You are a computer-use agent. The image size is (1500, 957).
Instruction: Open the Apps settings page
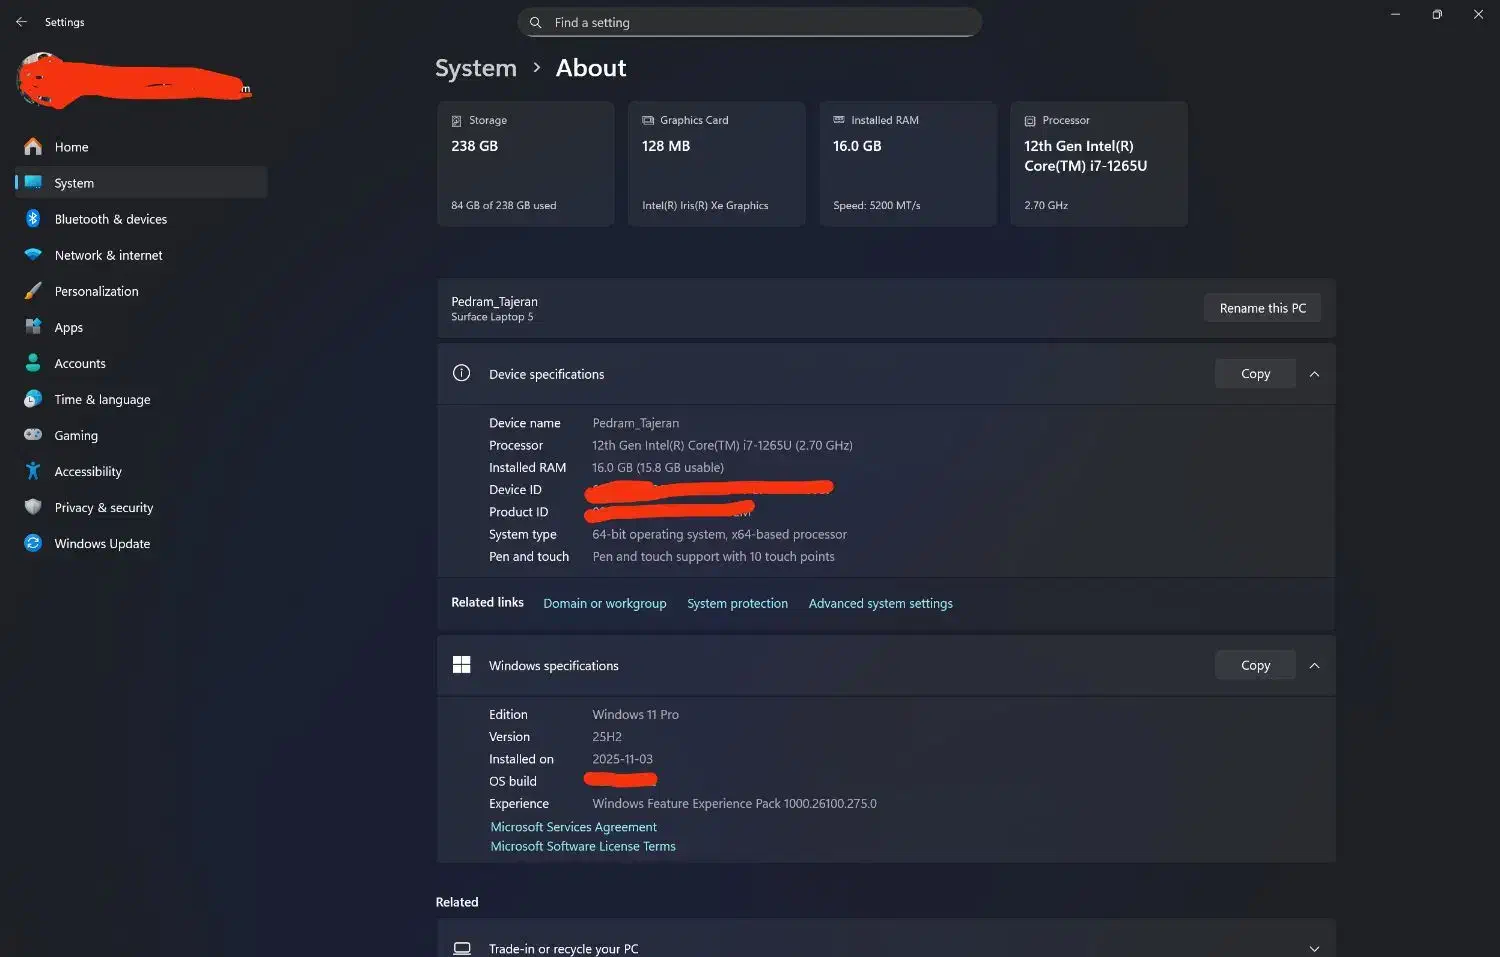[68, 327]
